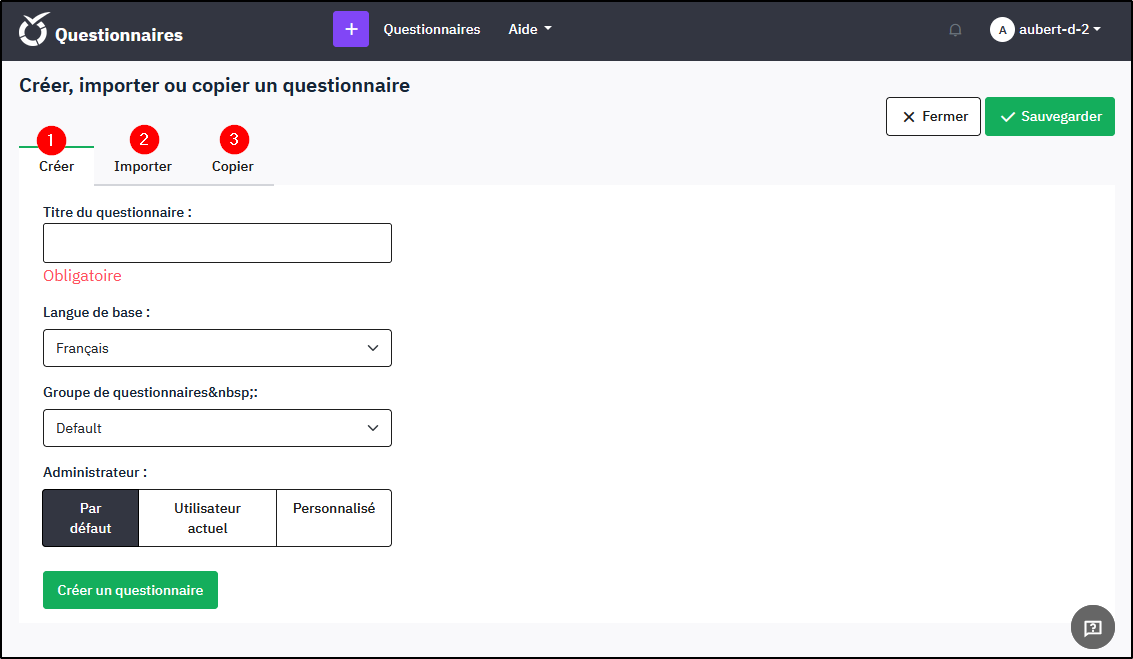Click red marker number 2 badge
This screenshot has width=1133, height=659.
[x=144, y=139]
